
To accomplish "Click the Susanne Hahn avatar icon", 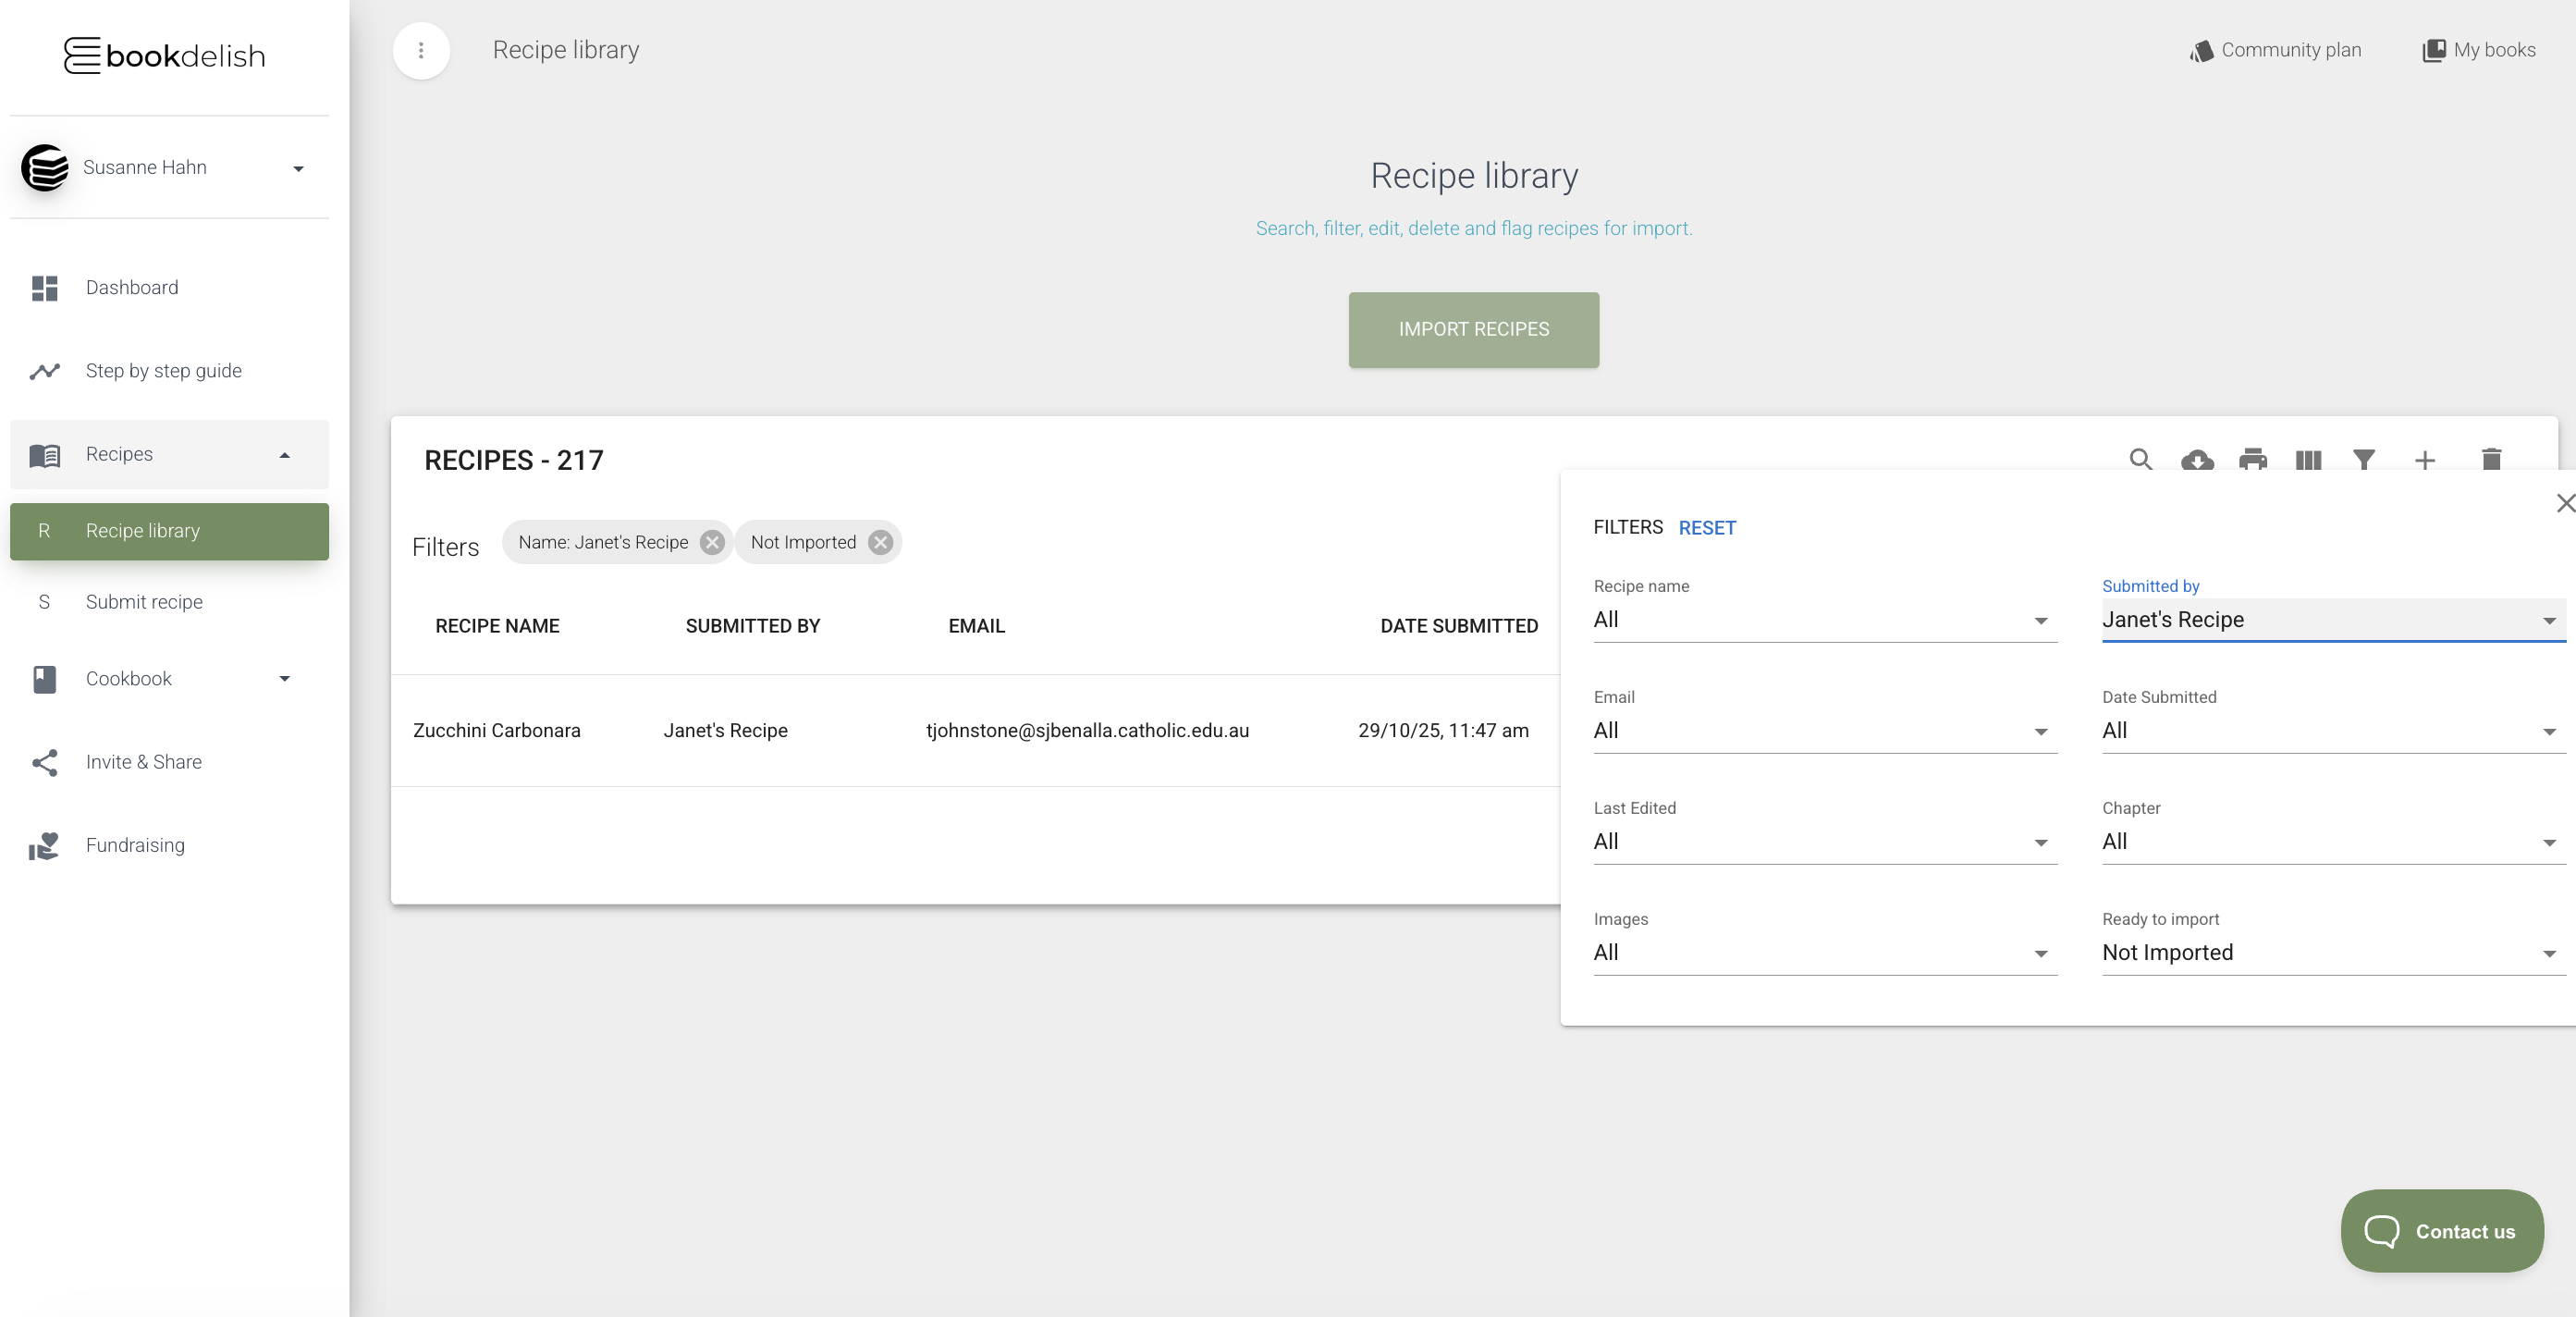I will (x=45, y=167).
